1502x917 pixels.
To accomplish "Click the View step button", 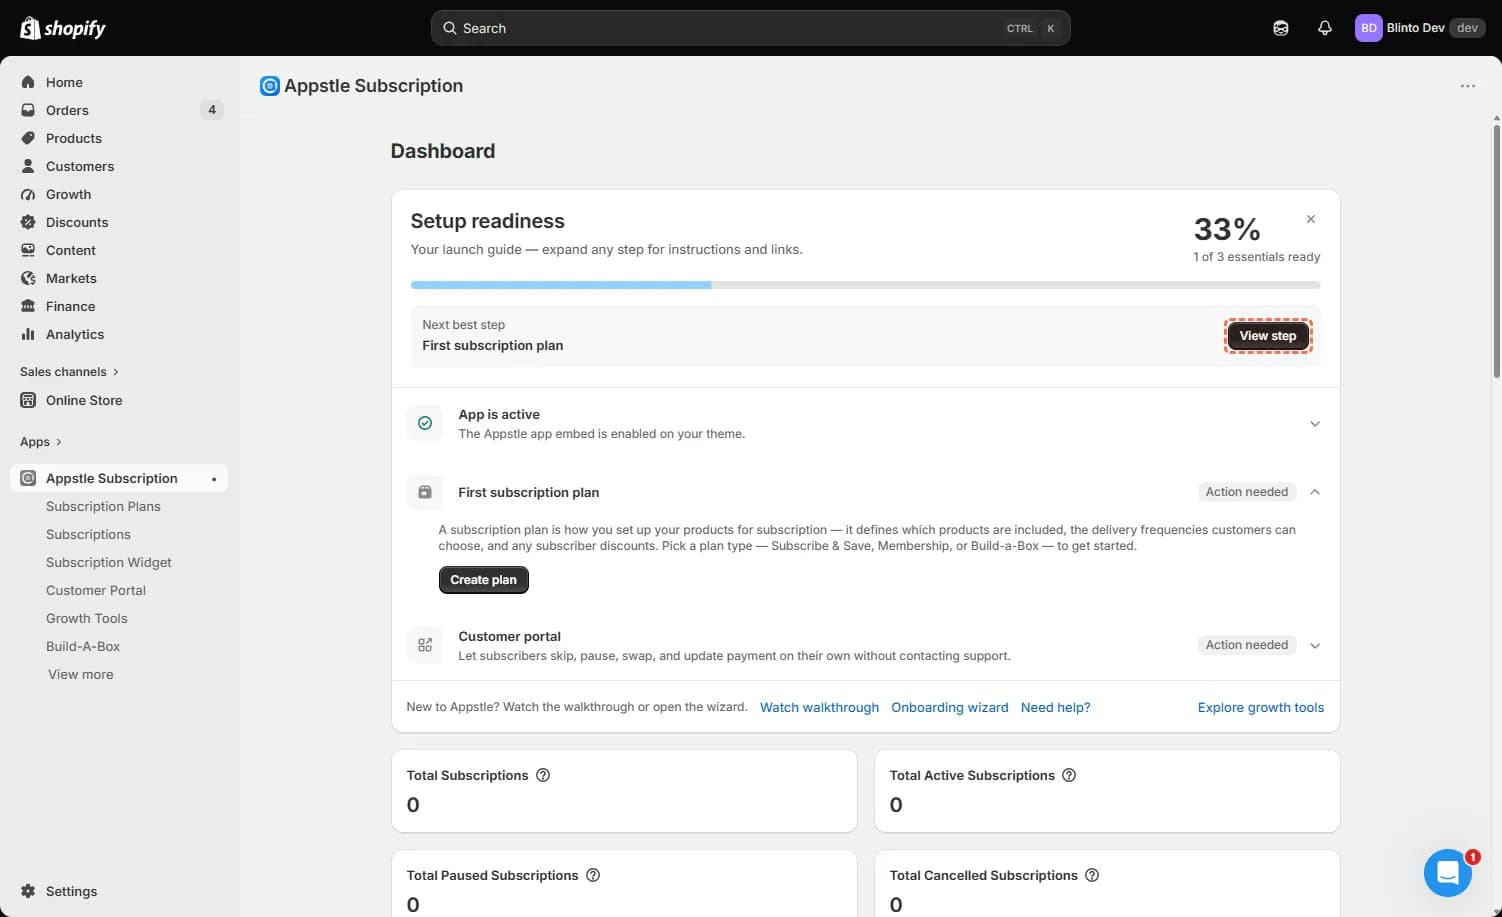I will [1268, 336].
